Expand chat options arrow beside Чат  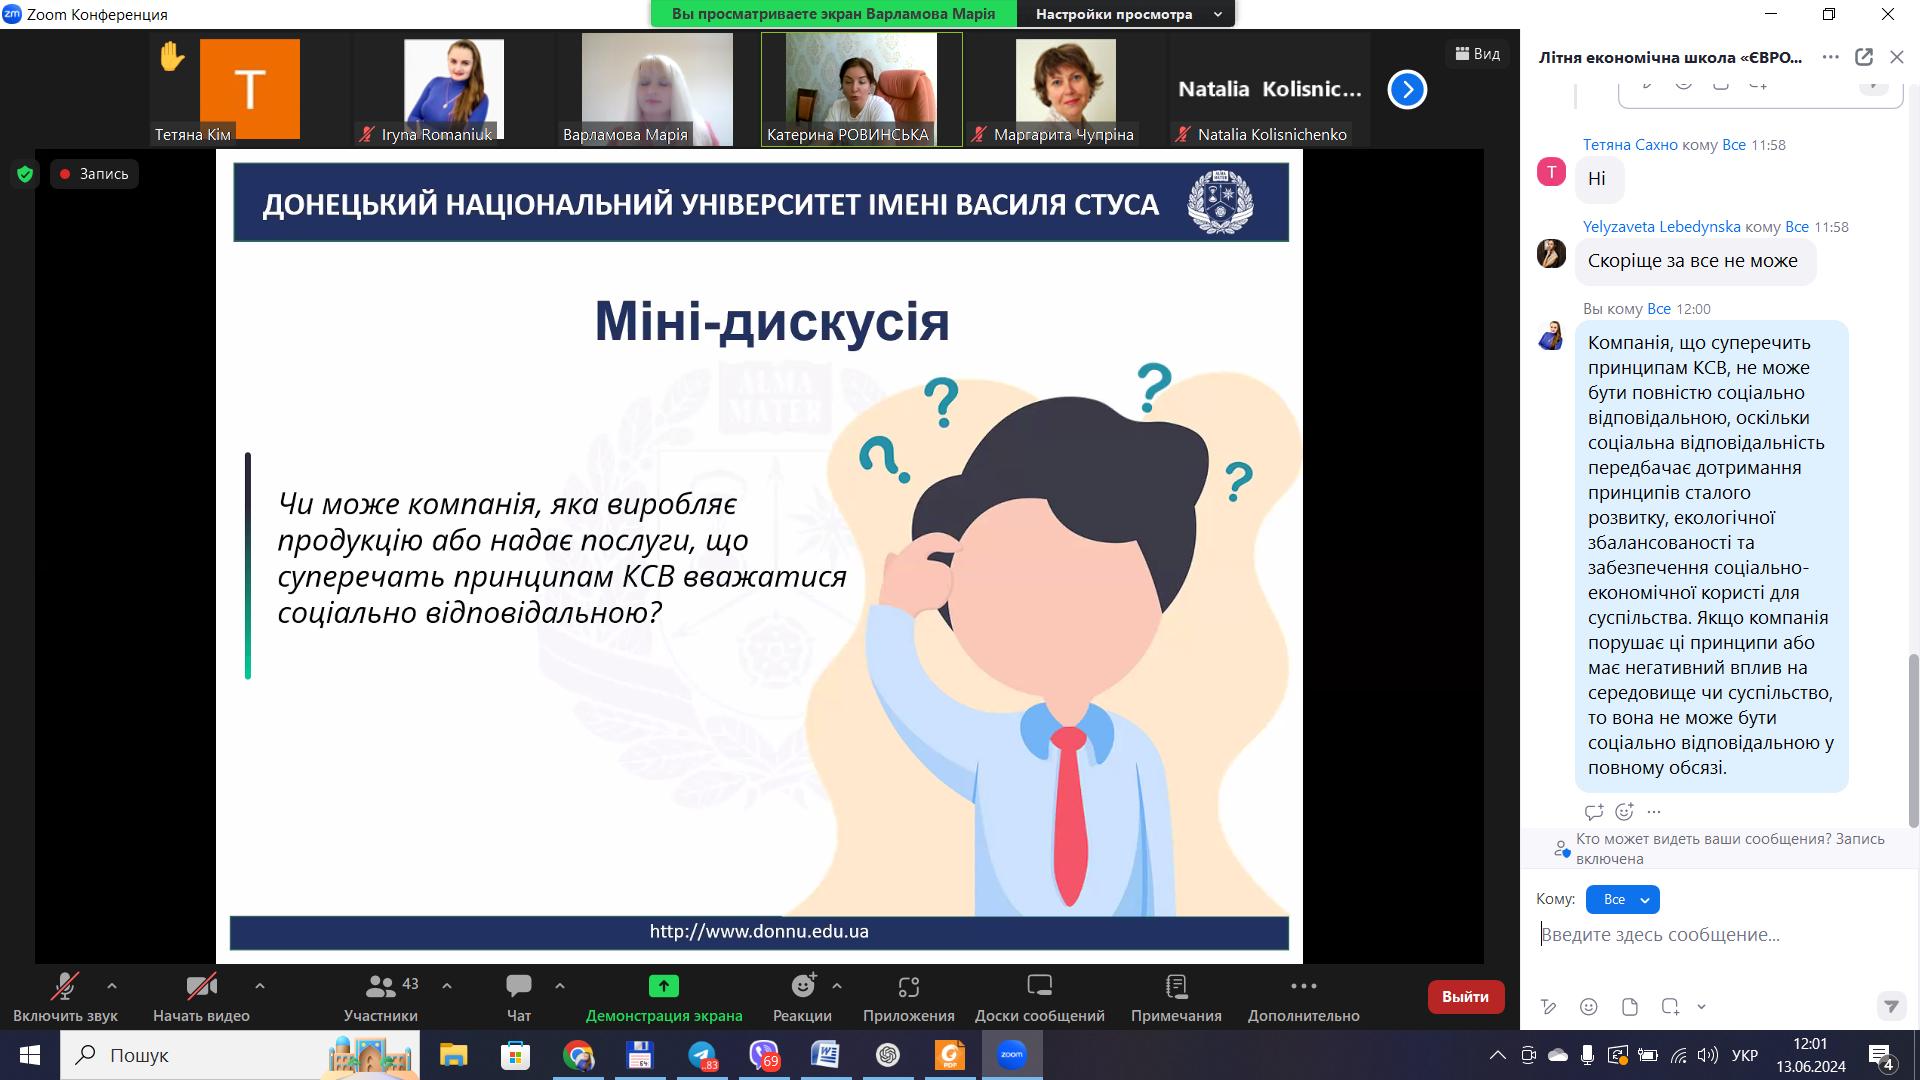tap(560, 986)
